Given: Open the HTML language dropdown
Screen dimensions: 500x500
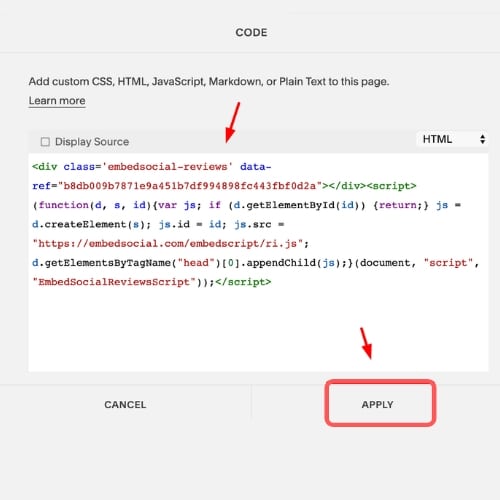Looking at the screenshot, I should [452, 139].
